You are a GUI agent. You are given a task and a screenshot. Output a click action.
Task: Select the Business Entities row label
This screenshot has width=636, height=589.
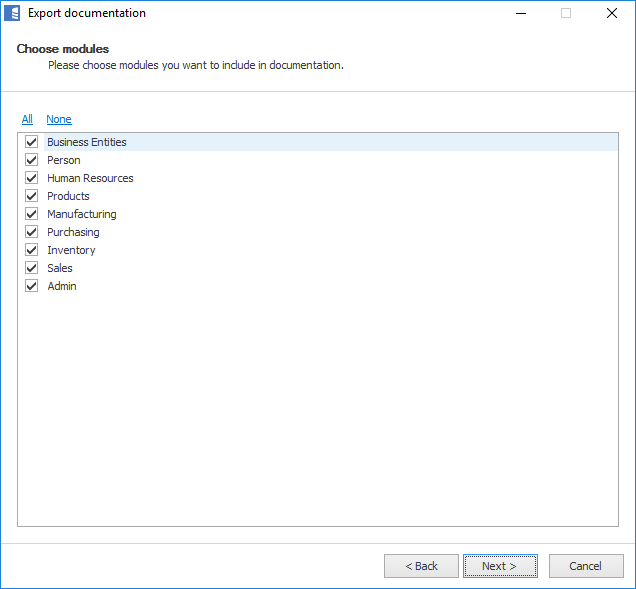coord(87,142)
